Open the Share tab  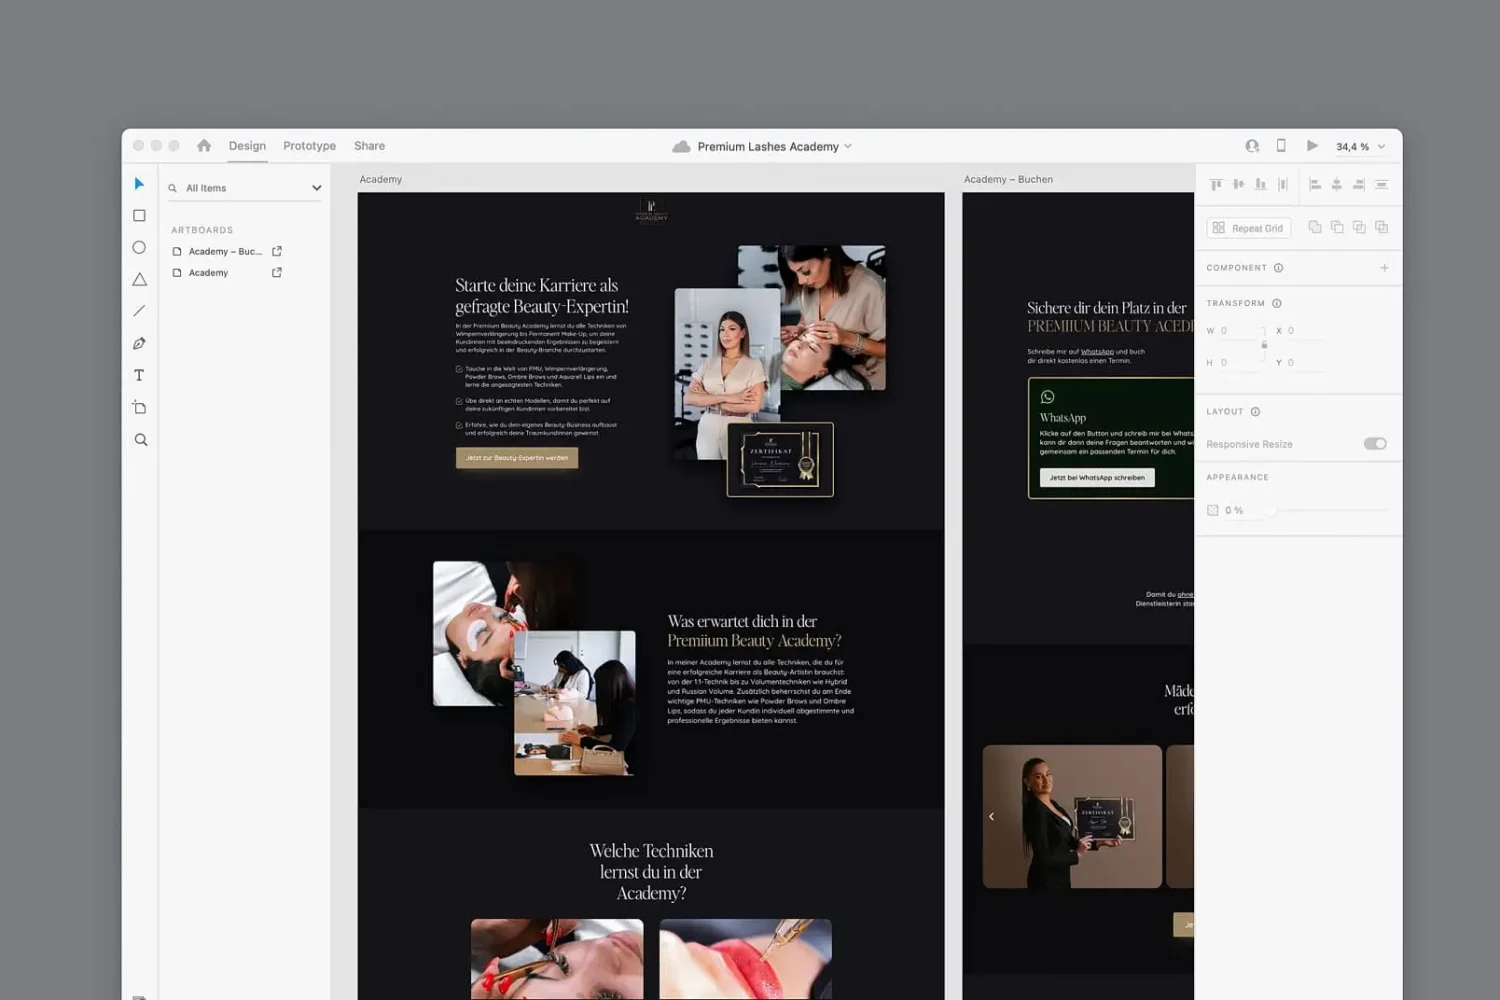[369, 145]
